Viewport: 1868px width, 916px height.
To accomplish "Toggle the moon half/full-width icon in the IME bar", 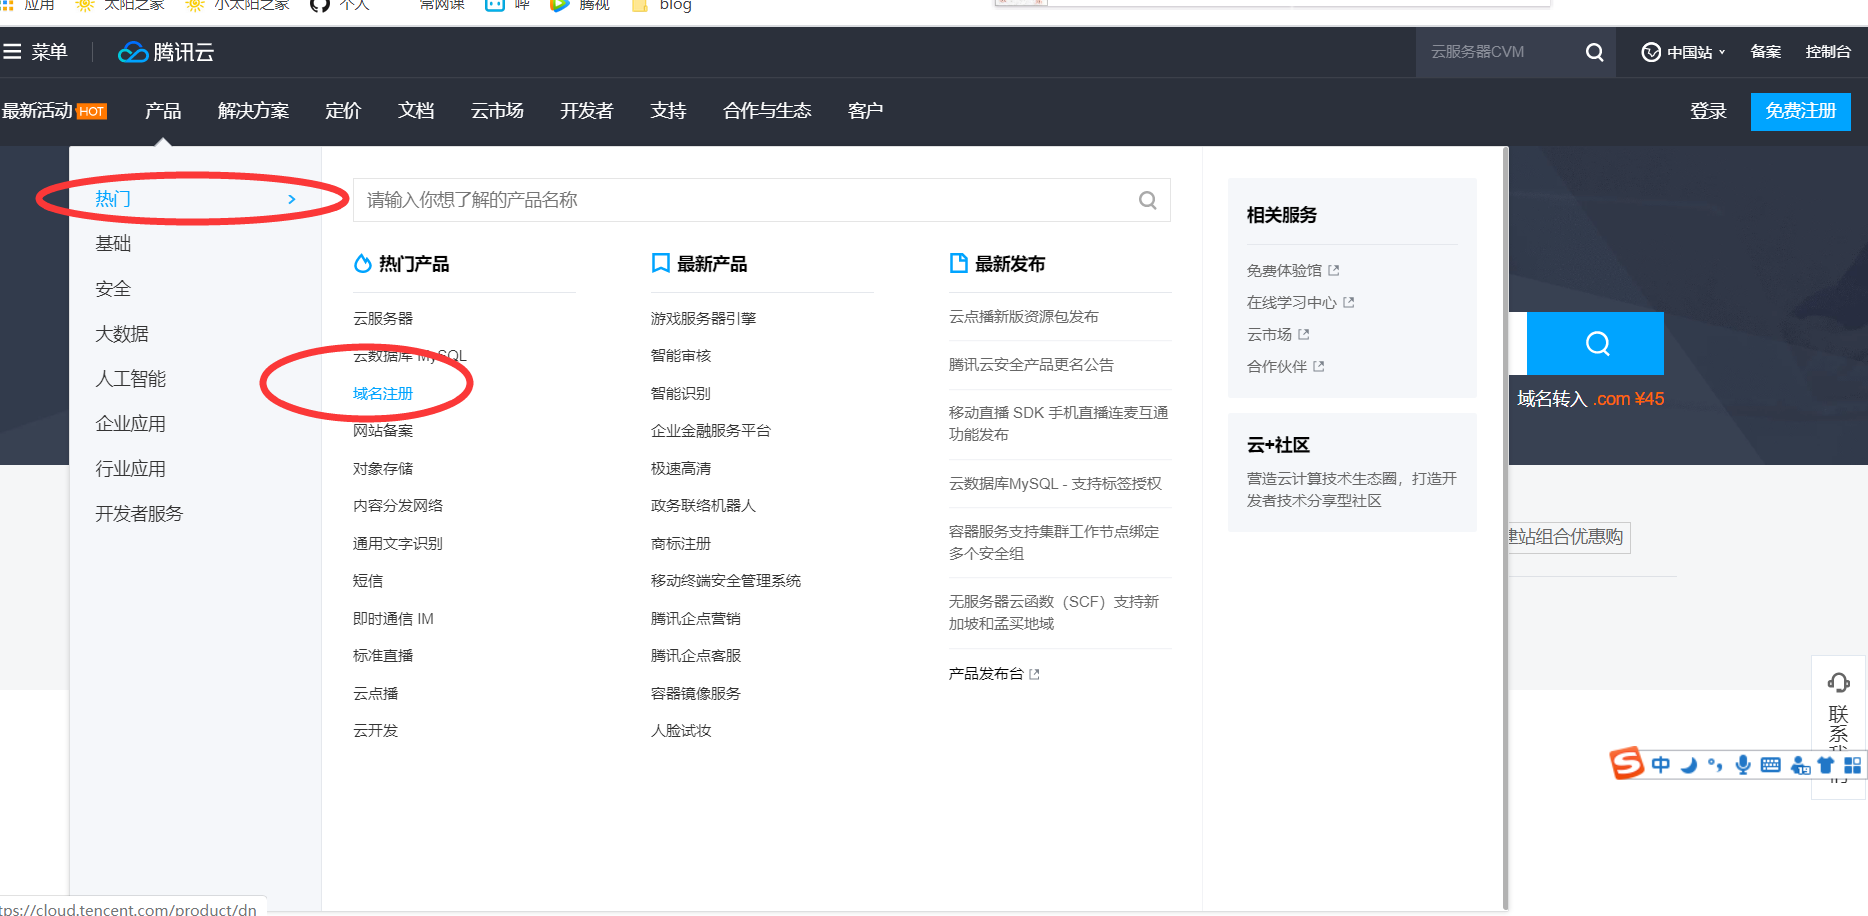I will [x=1689, y=765].
